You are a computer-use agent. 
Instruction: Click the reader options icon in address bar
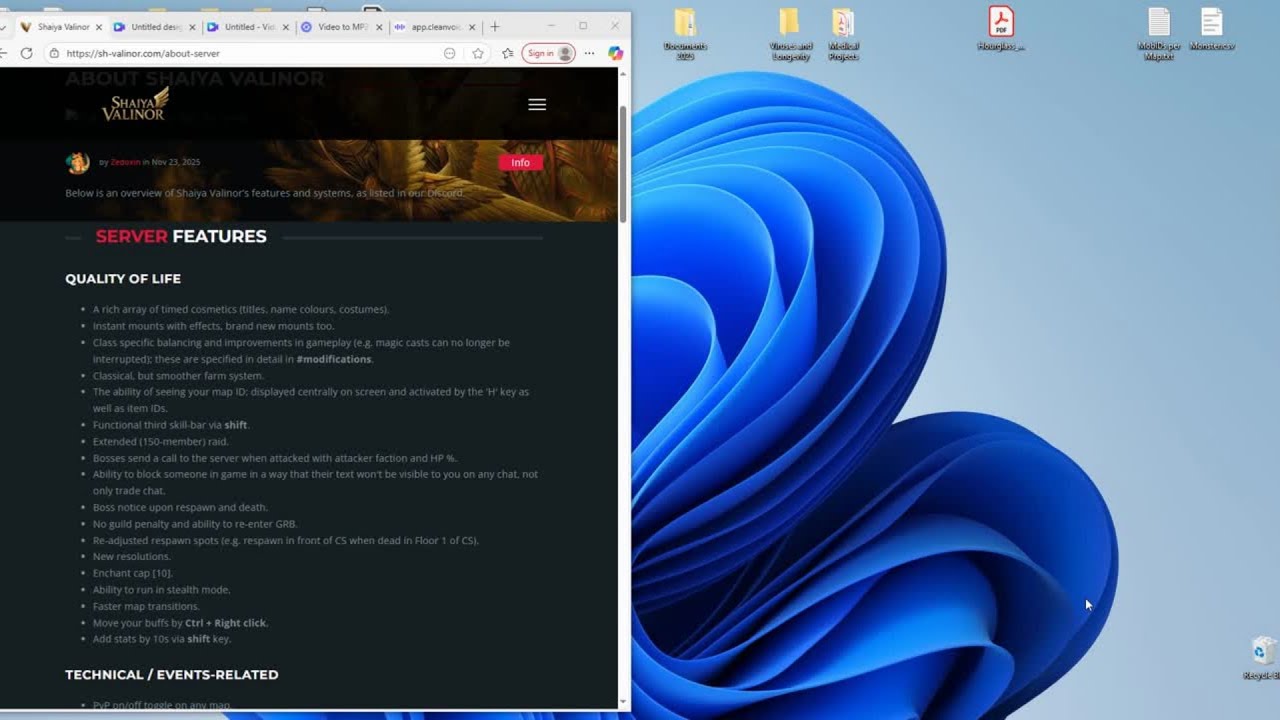[450, 53]
